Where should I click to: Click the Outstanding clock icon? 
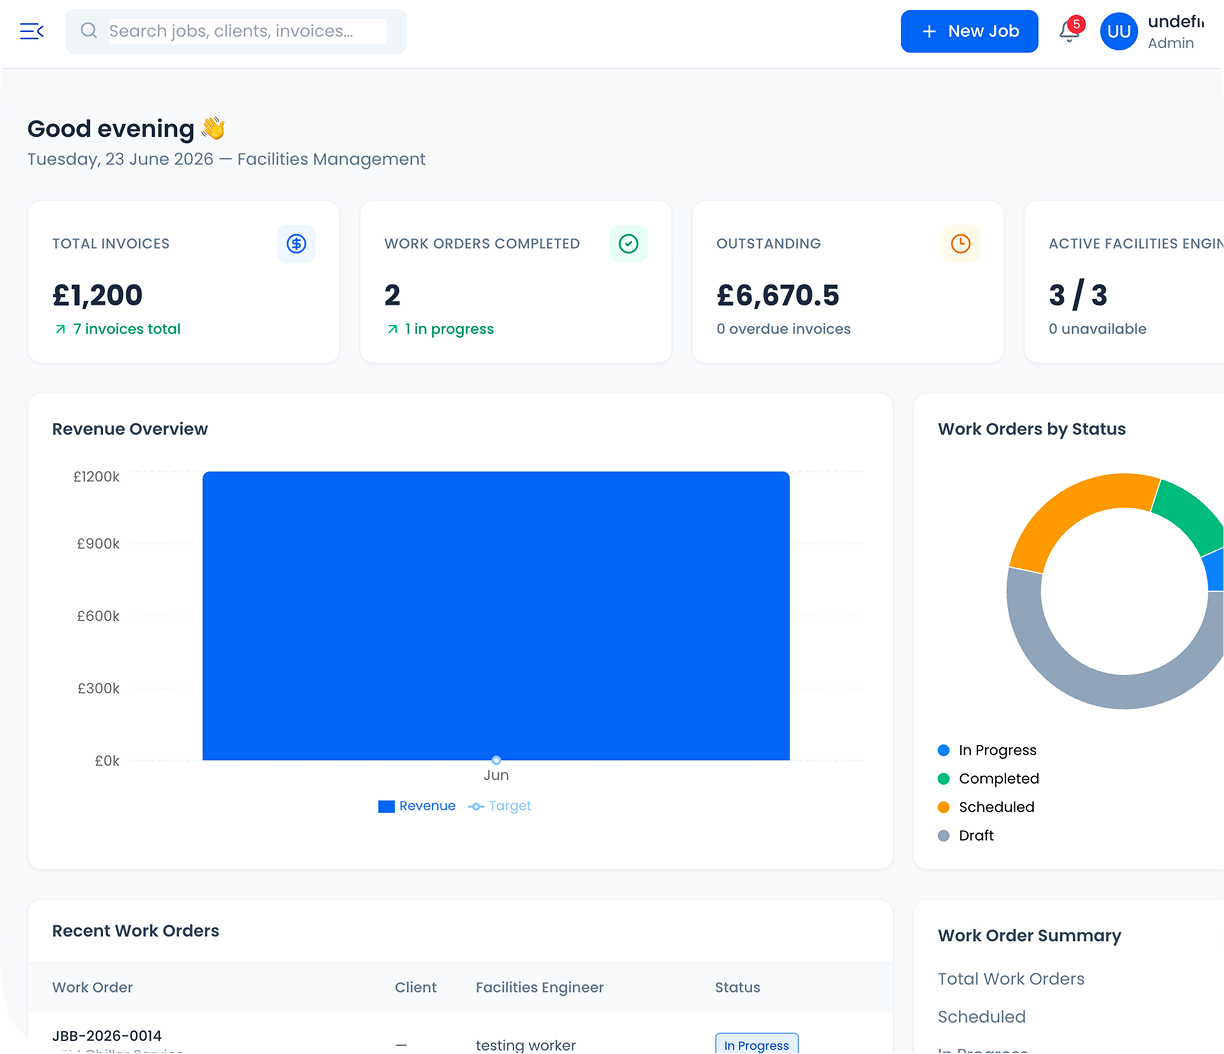tap(960, 243)
